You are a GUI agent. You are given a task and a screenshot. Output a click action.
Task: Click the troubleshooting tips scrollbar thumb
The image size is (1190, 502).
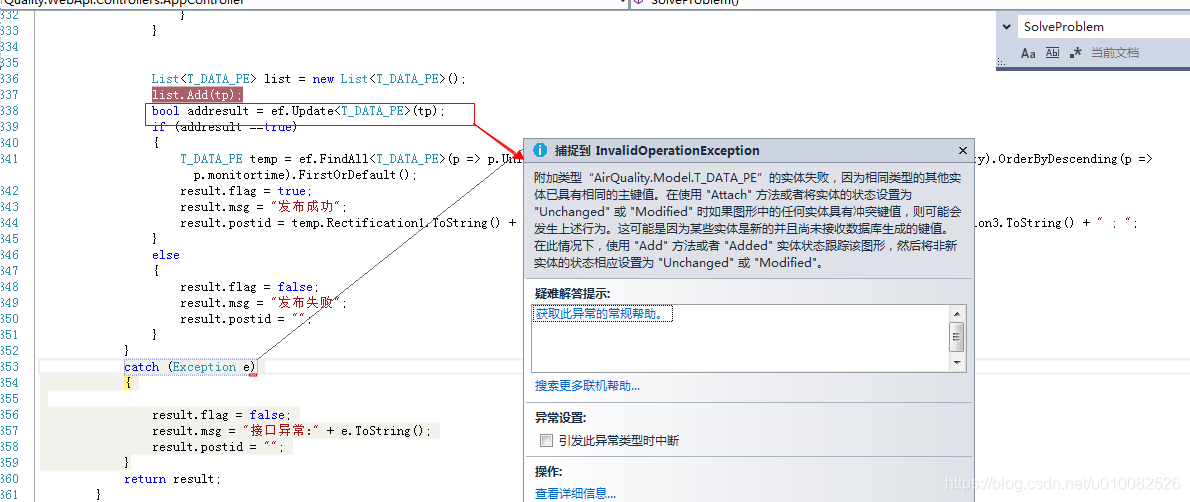click(958, 336)
